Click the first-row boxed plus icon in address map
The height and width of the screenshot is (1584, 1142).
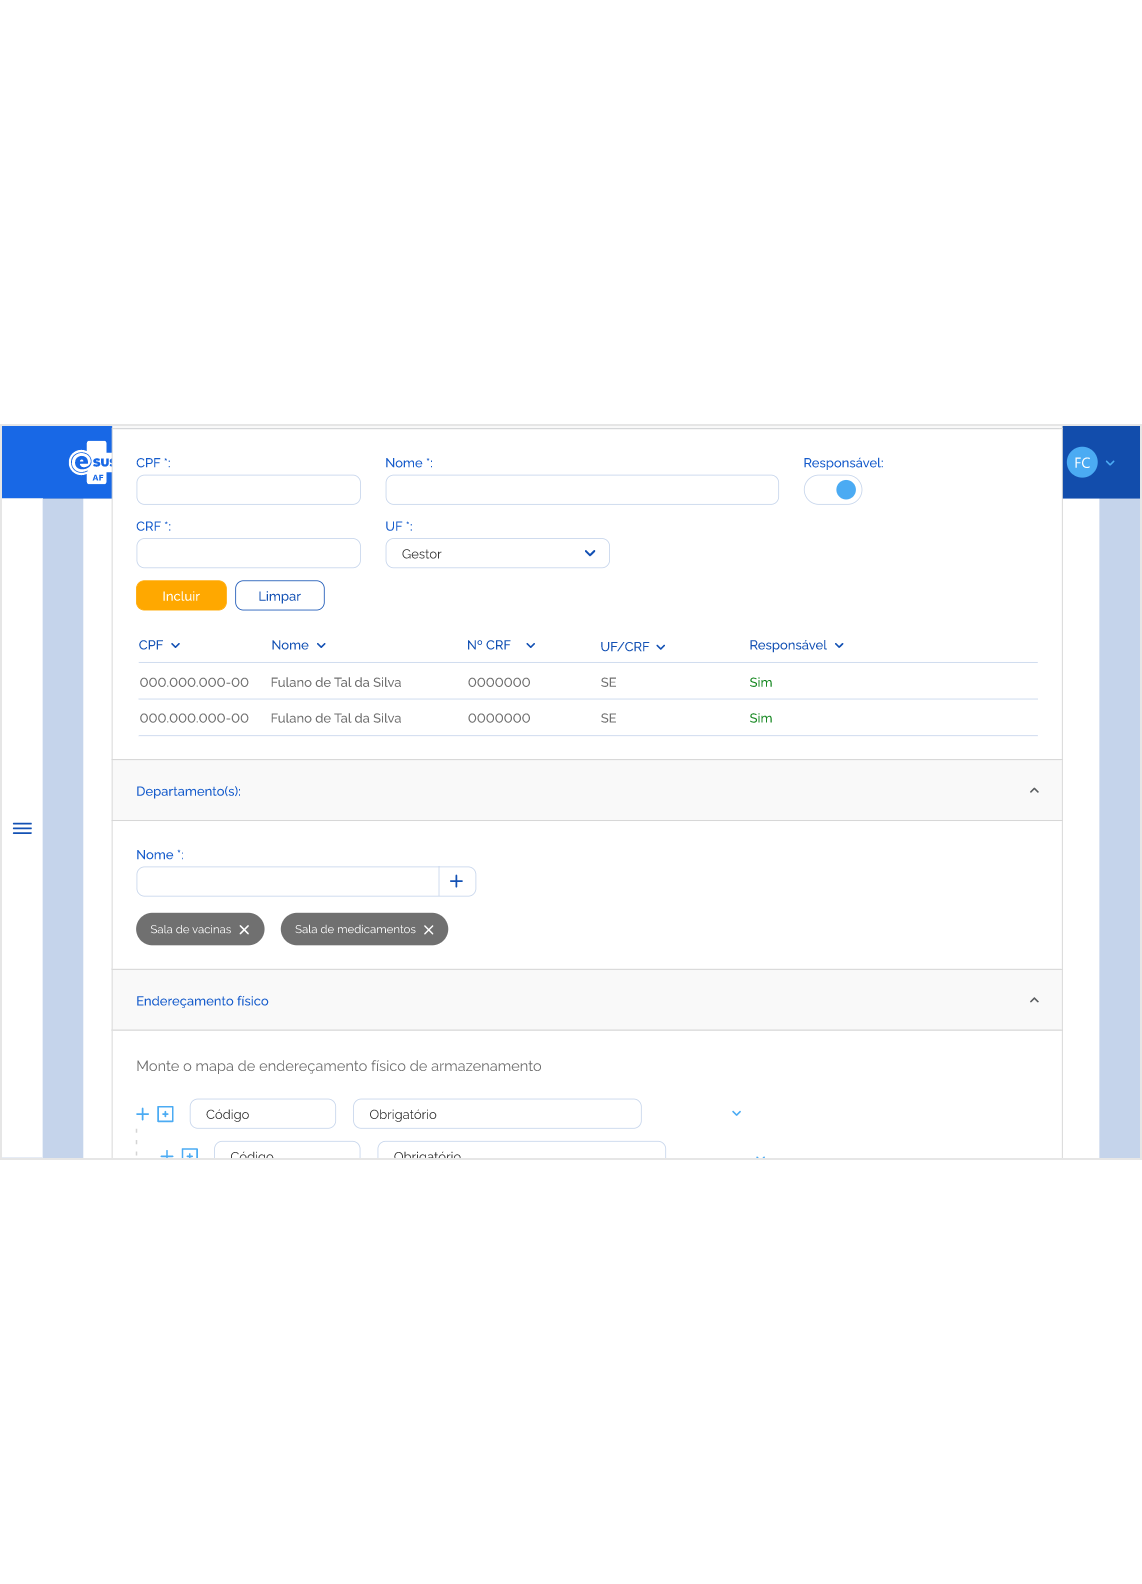[166, 1114]
